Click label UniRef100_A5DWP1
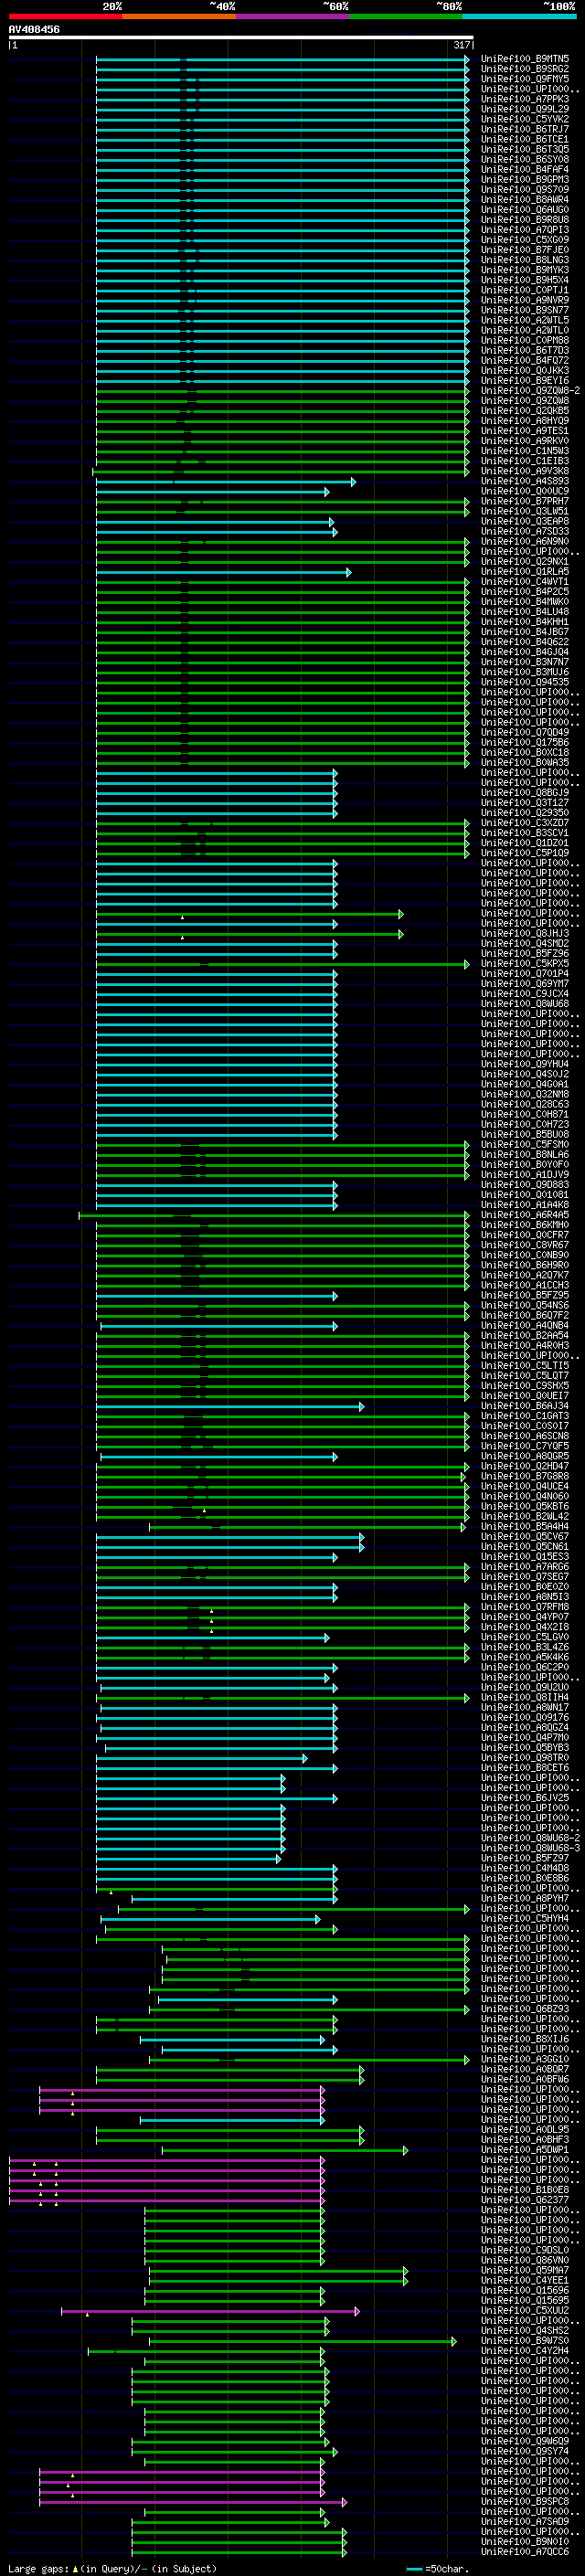The image size is (585, 2576). point(525,2149)
